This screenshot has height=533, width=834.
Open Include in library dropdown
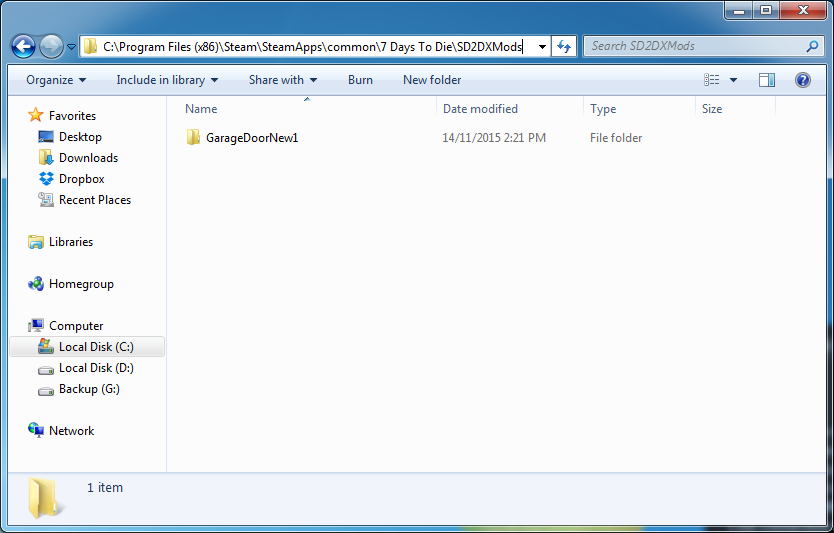(x=167, y=80)
